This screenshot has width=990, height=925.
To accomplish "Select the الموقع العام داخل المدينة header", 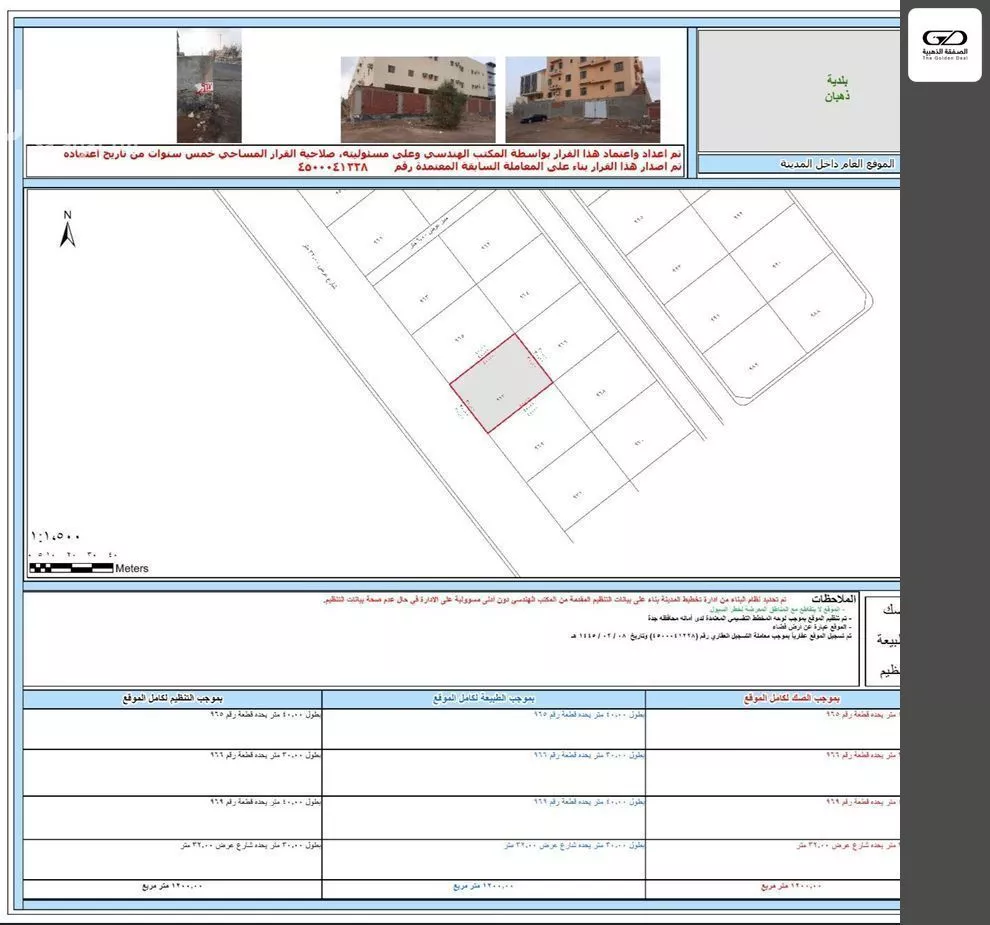I will pyautogui.click(x=800, y=163).
